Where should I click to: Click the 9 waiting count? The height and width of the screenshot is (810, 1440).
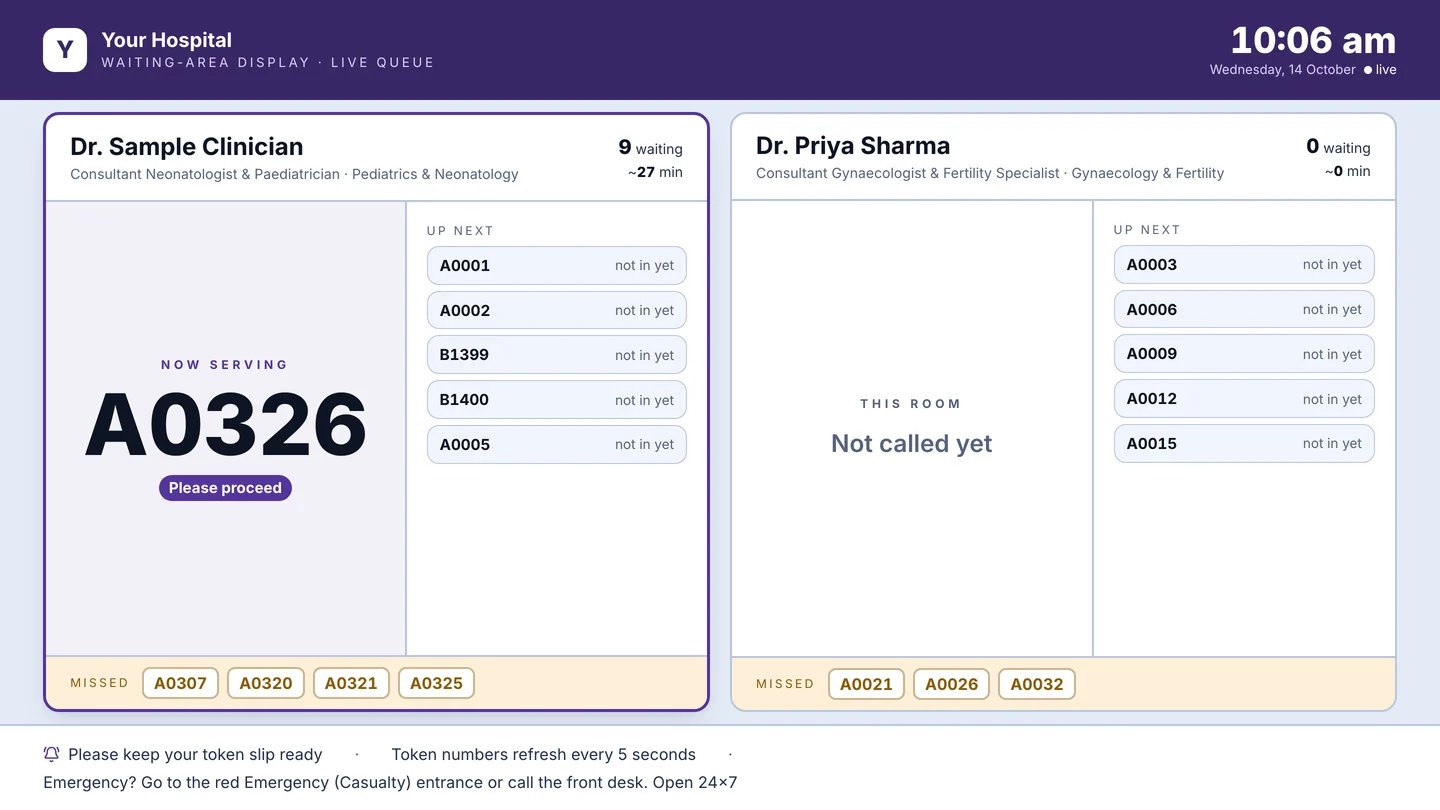650,148
